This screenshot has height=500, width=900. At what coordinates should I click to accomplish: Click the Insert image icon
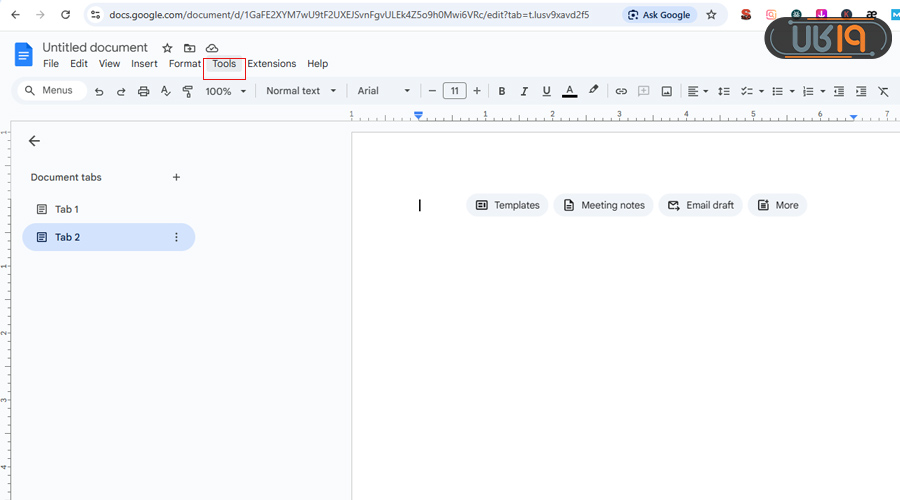[666, 91]
